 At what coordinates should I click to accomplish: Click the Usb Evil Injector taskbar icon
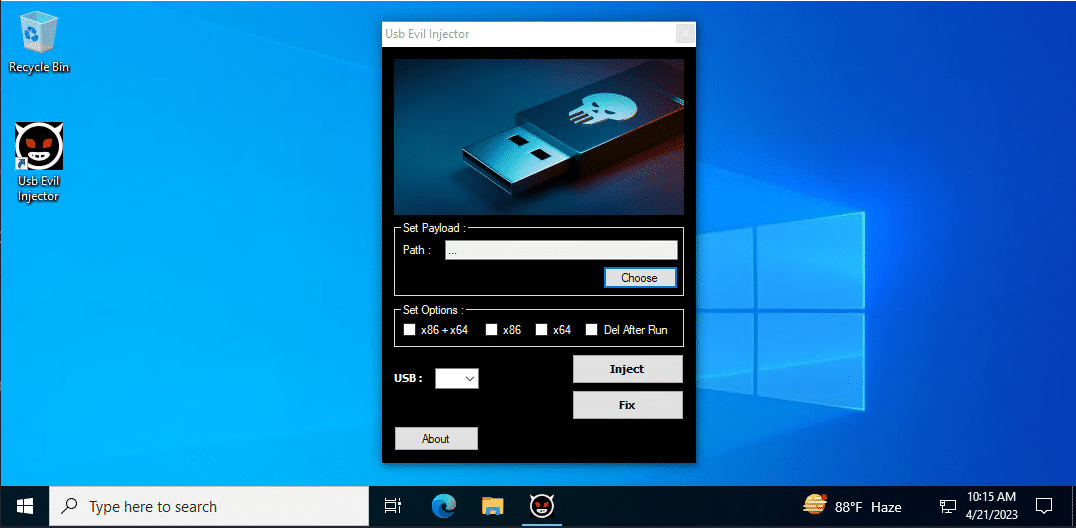(540, 506)
